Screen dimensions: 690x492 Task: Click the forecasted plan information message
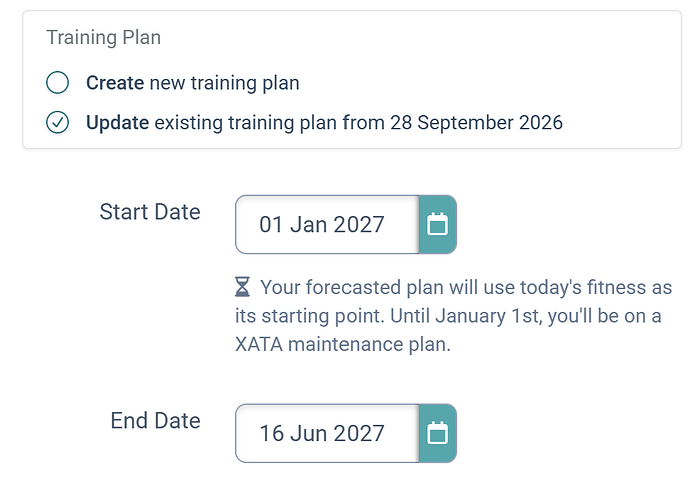tap(453, 316)
